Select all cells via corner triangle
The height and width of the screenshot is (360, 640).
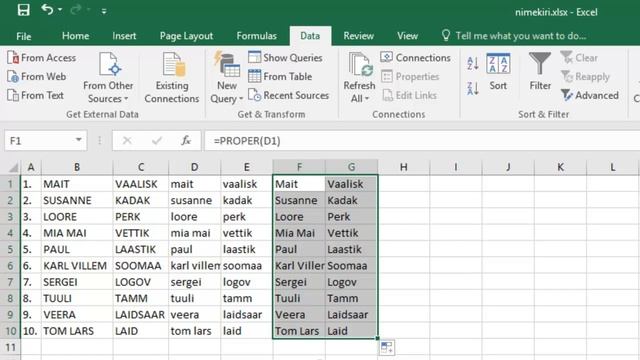pos(13,167)
